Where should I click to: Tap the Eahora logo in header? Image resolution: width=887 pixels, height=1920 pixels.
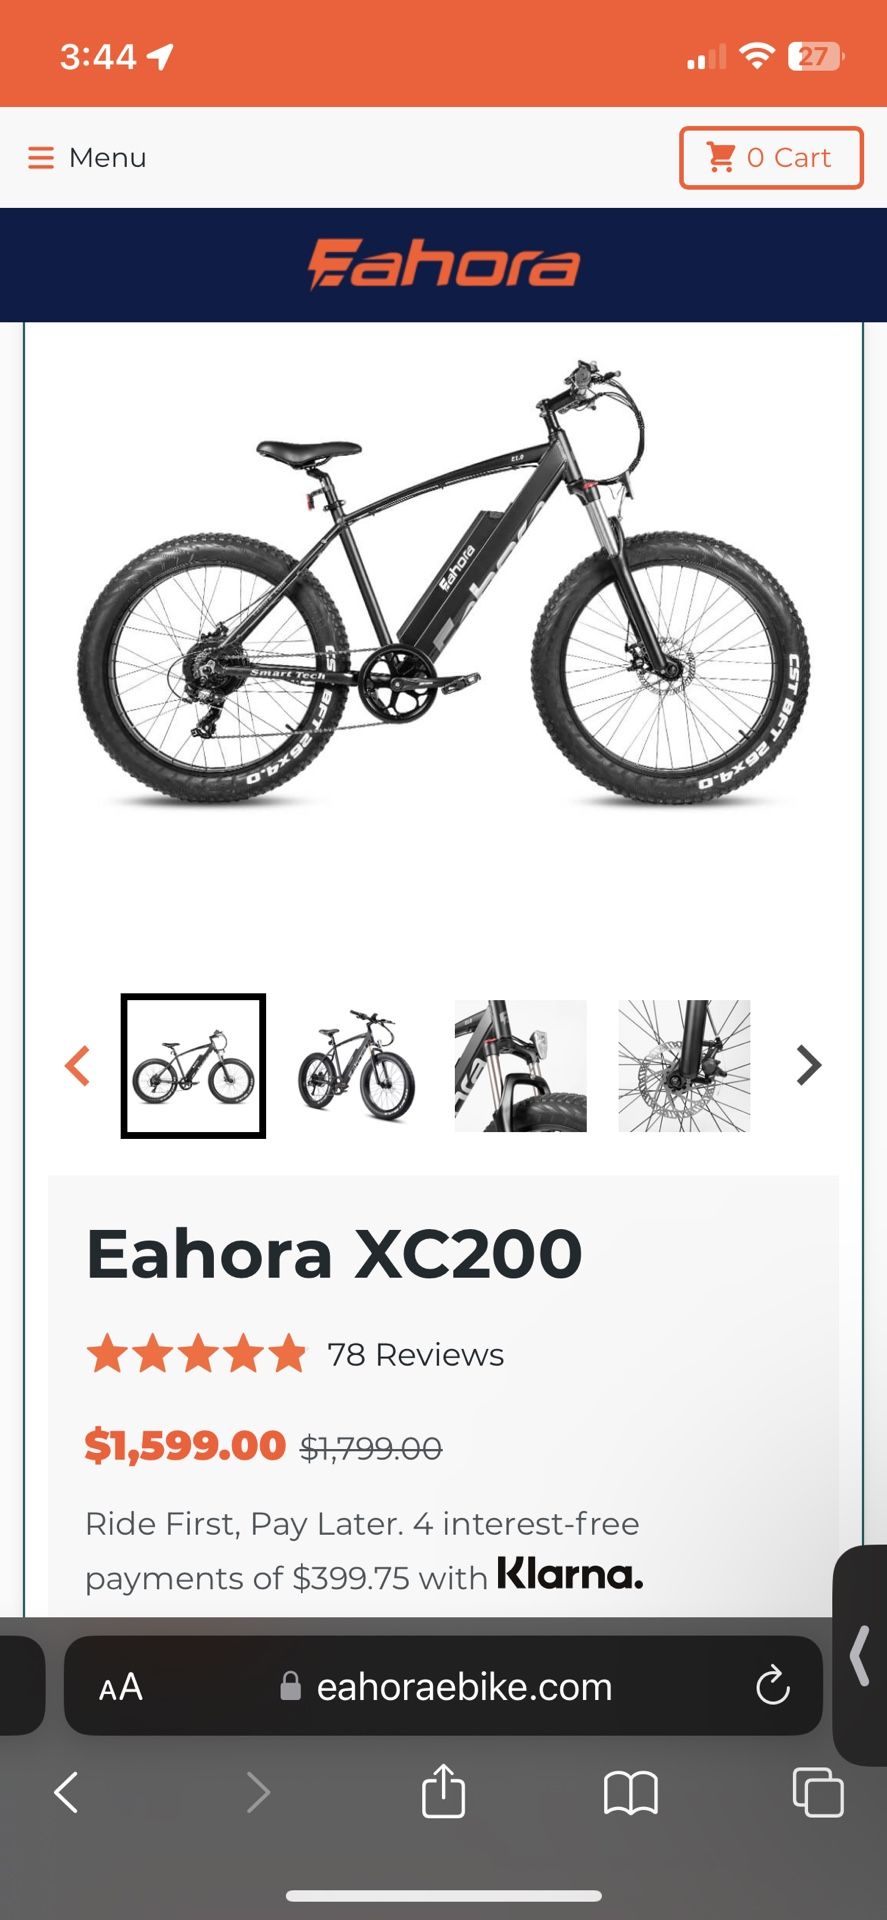pos(443,265)
